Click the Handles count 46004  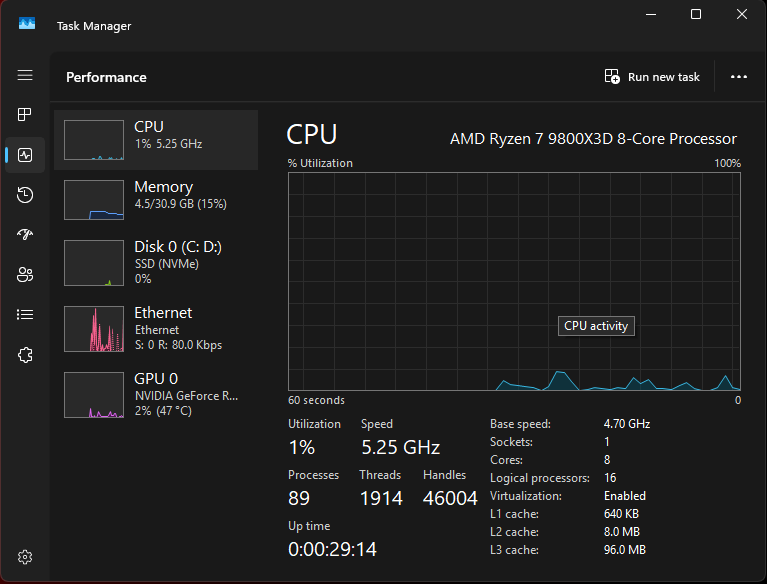pos(450,498)
